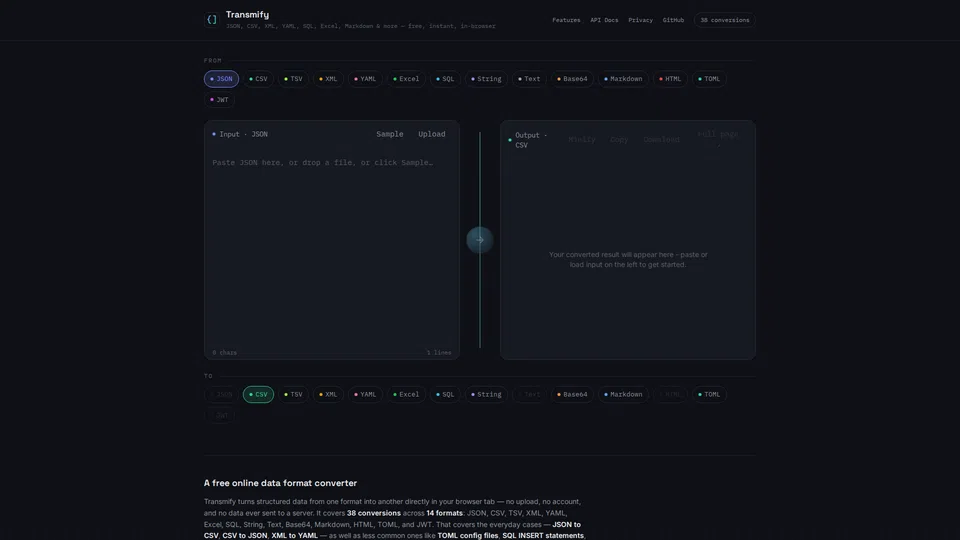Open the Features nav link
The width and height of the screenshot is (960, 540).
566,20
